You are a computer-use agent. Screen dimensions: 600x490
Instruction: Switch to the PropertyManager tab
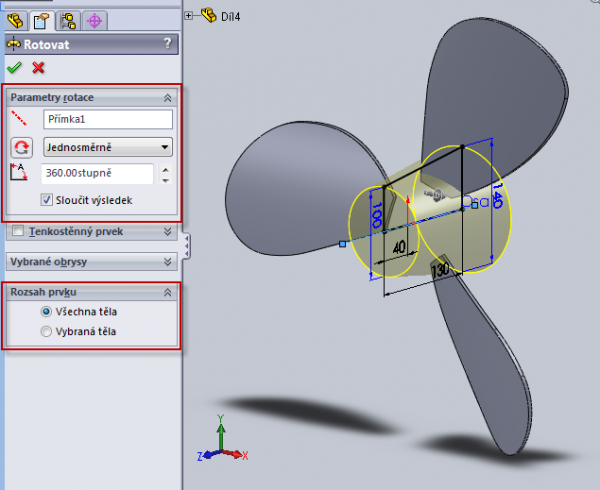pyautogui.click(x=42, y=19)
